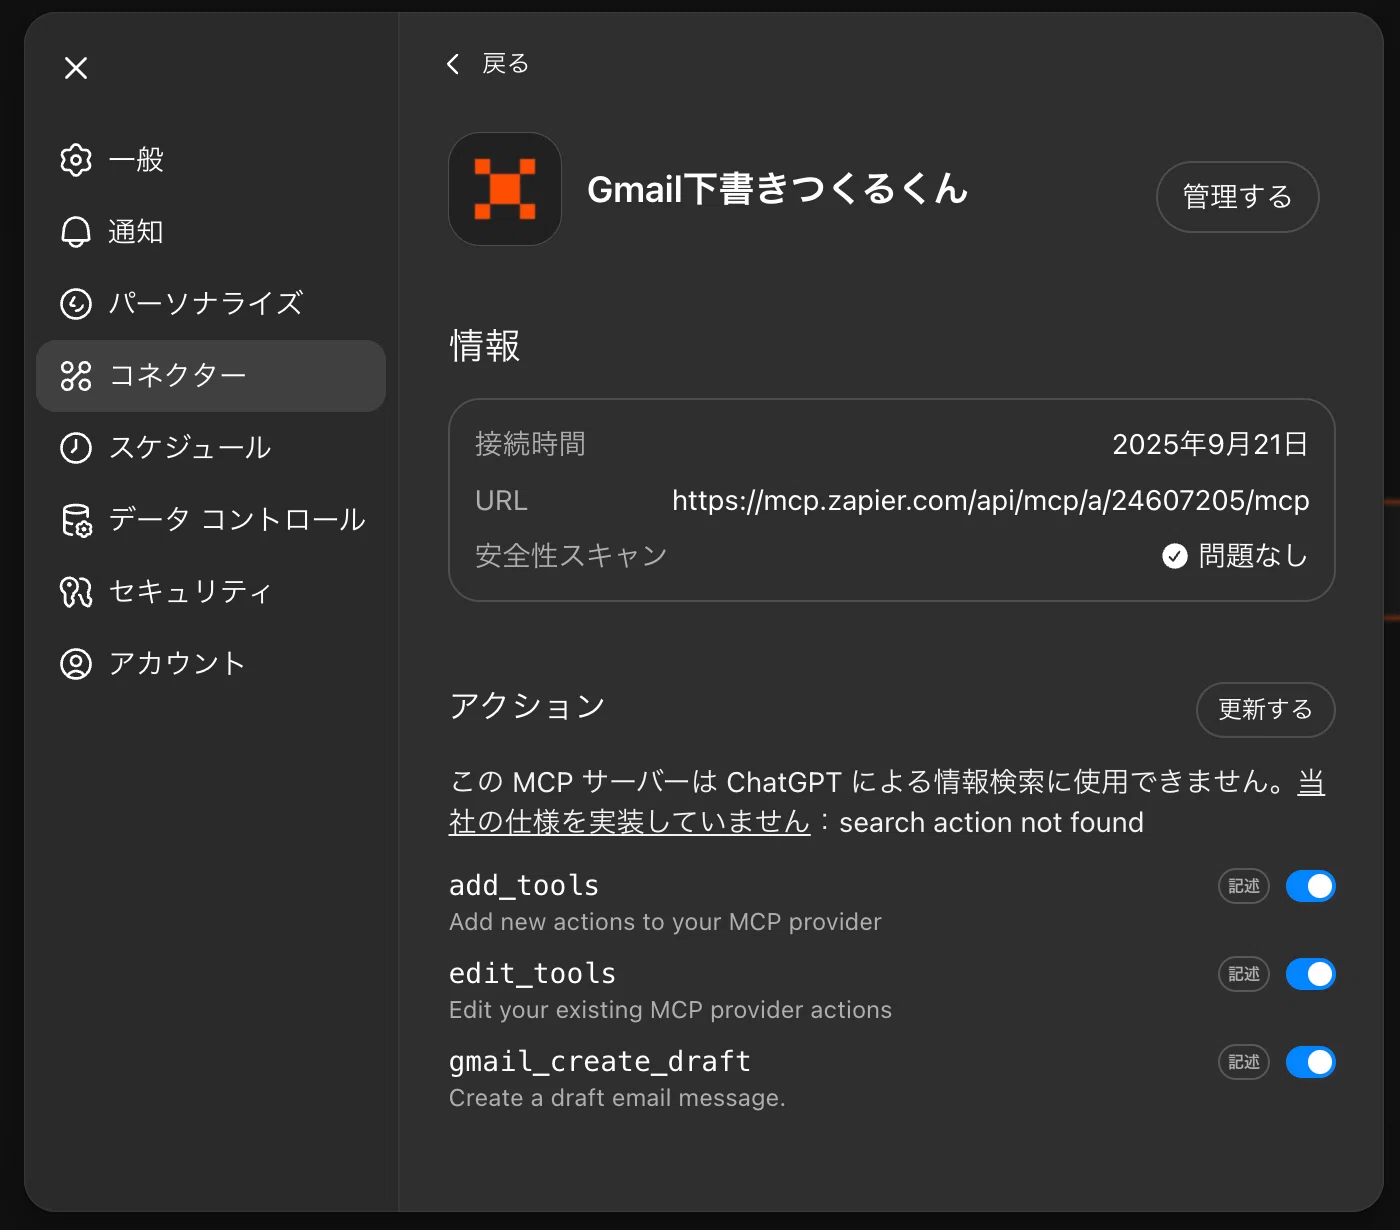Open the セキュリティ settings section

click(x=211, y=592)
